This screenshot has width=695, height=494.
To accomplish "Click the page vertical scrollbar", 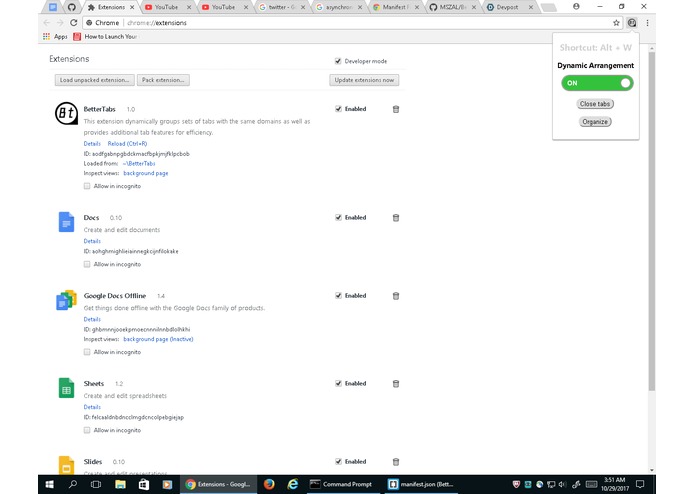I will click(651, 222).
